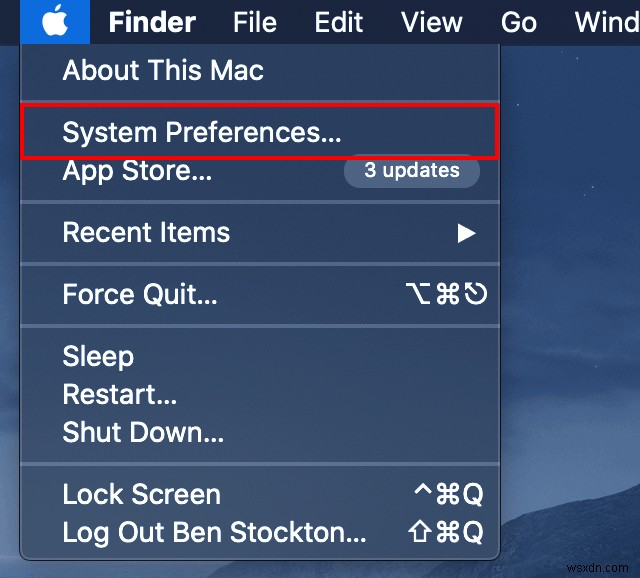The height and width of the screenshot is (578, 640).
Task: Choose the App Store menu entry
Action: 137,171
